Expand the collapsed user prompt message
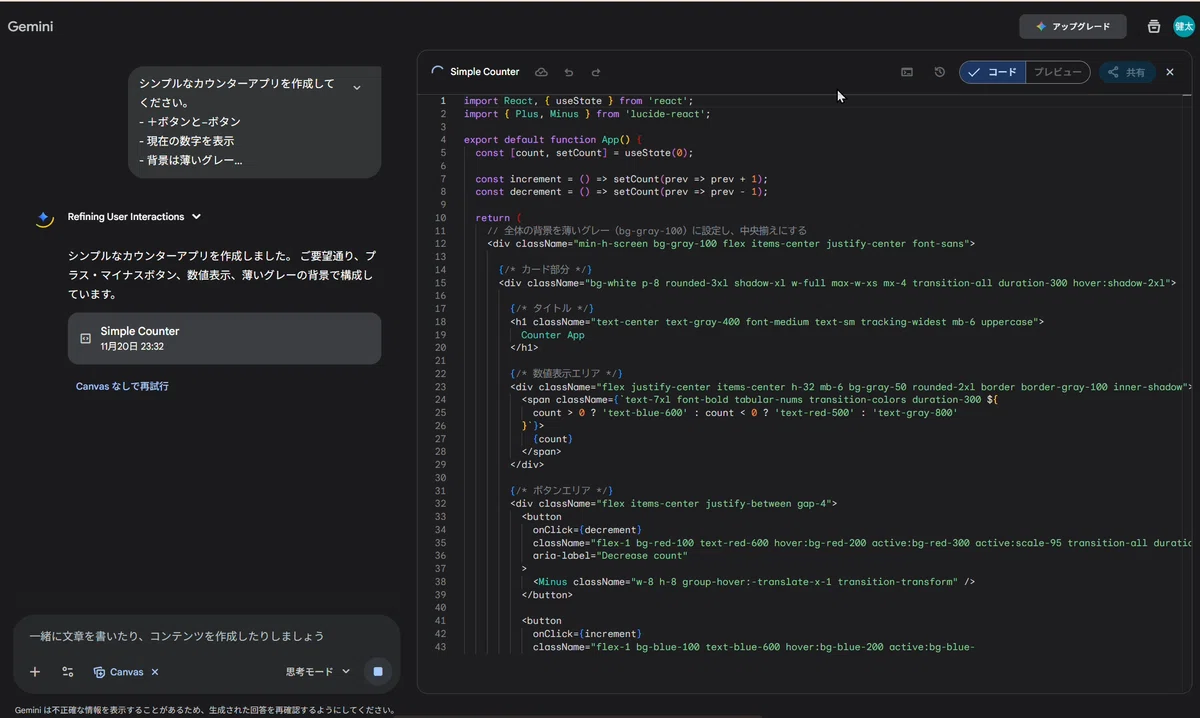This screenshot has height=718, width=1200. 357,88
